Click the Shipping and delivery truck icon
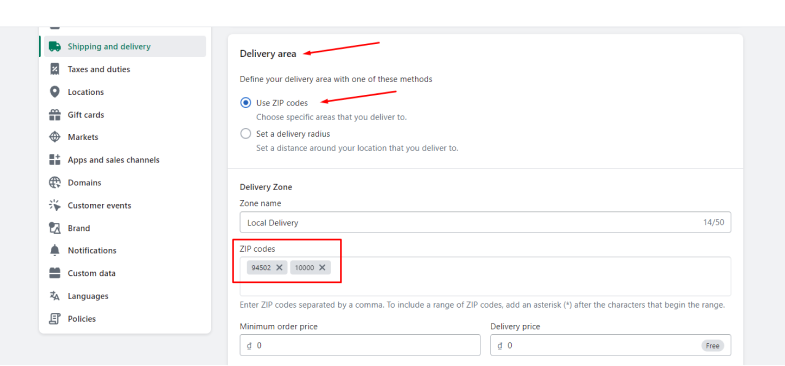 (x=55, y=47)
